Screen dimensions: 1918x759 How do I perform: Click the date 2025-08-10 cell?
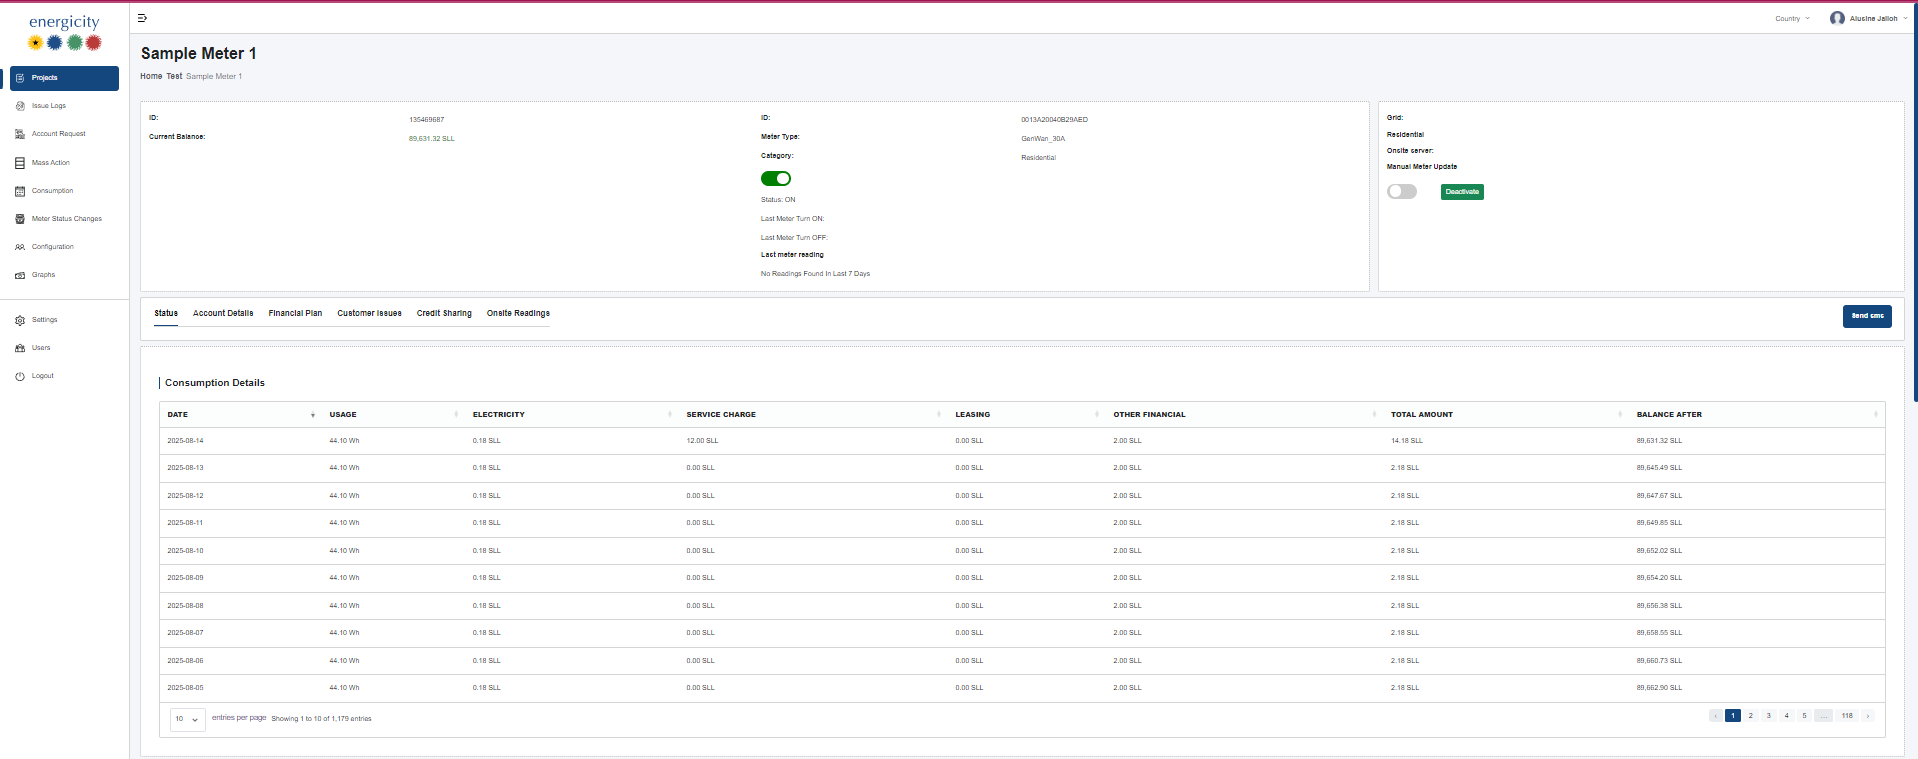click(x=185, y=551)
